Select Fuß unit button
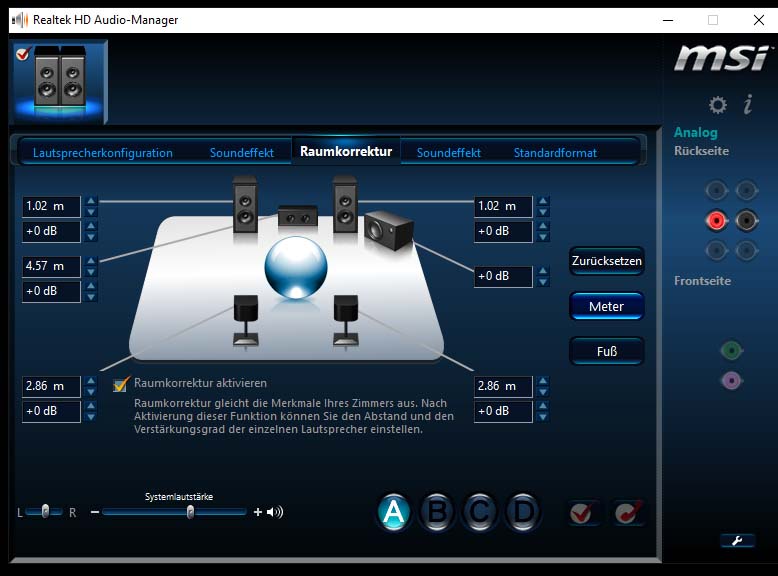 tap(606, 351)
